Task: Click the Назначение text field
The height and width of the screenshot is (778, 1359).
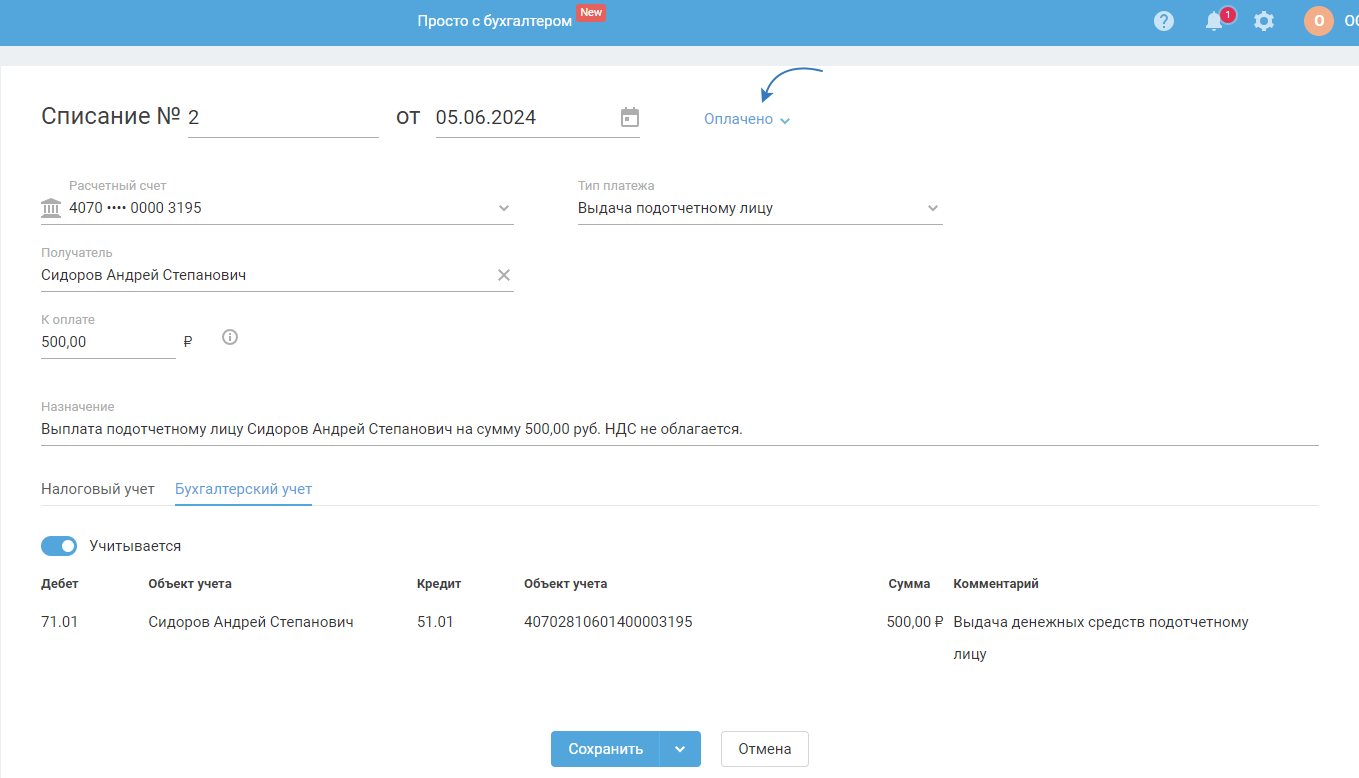Action: point(678,429)
